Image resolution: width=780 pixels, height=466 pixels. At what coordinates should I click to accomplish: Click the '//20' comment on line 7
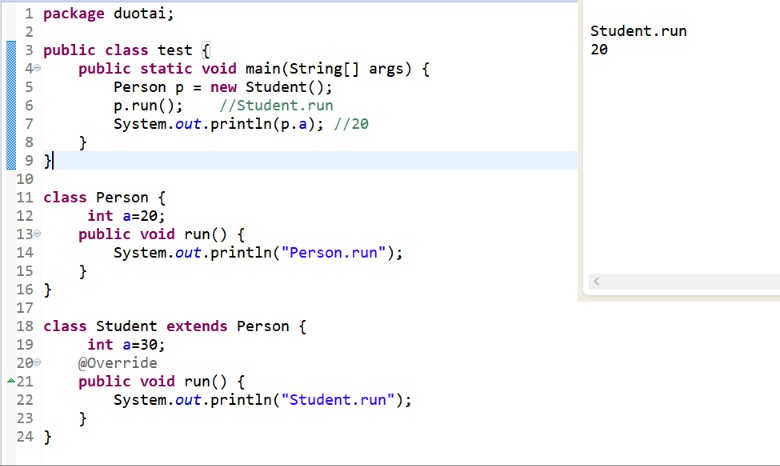point(351,124)
